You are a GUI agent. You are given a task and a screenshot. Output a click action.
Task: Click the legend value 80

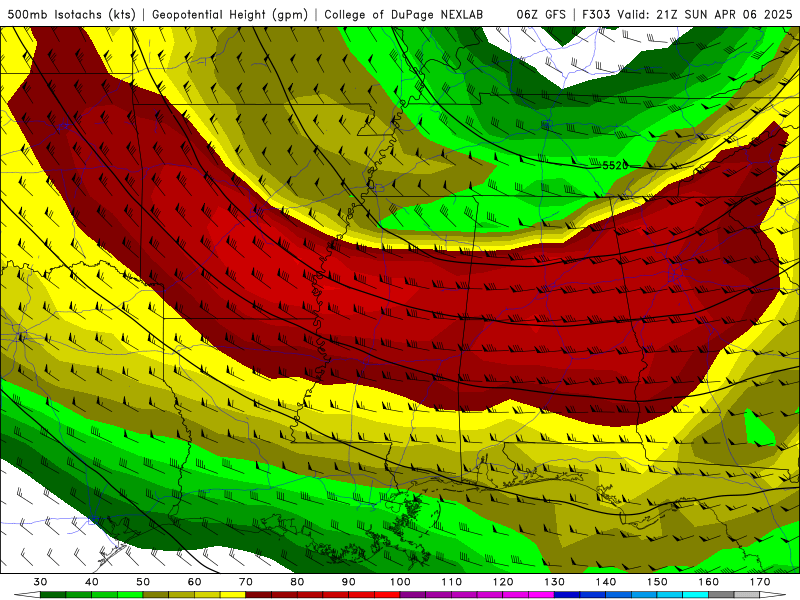(297, 582)
